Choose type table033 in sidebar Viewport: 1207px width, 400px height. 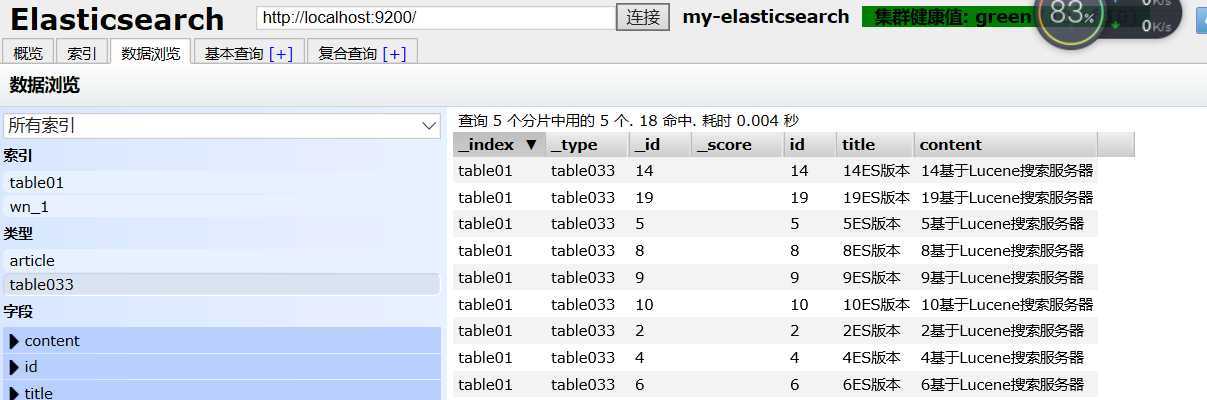pyautogui.click(x=221, y=285)
